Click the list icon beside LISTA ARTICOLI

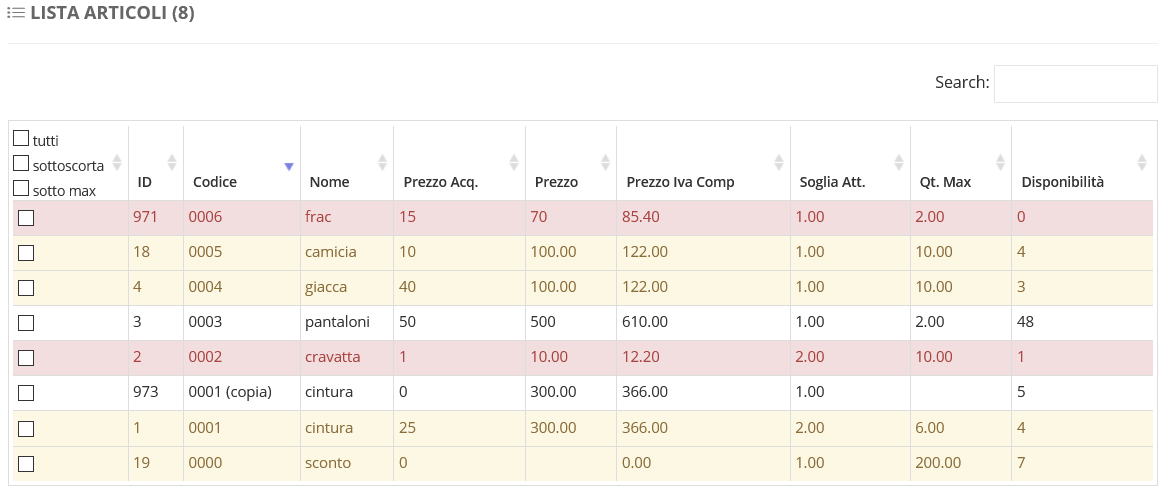(x=16, y=13)
